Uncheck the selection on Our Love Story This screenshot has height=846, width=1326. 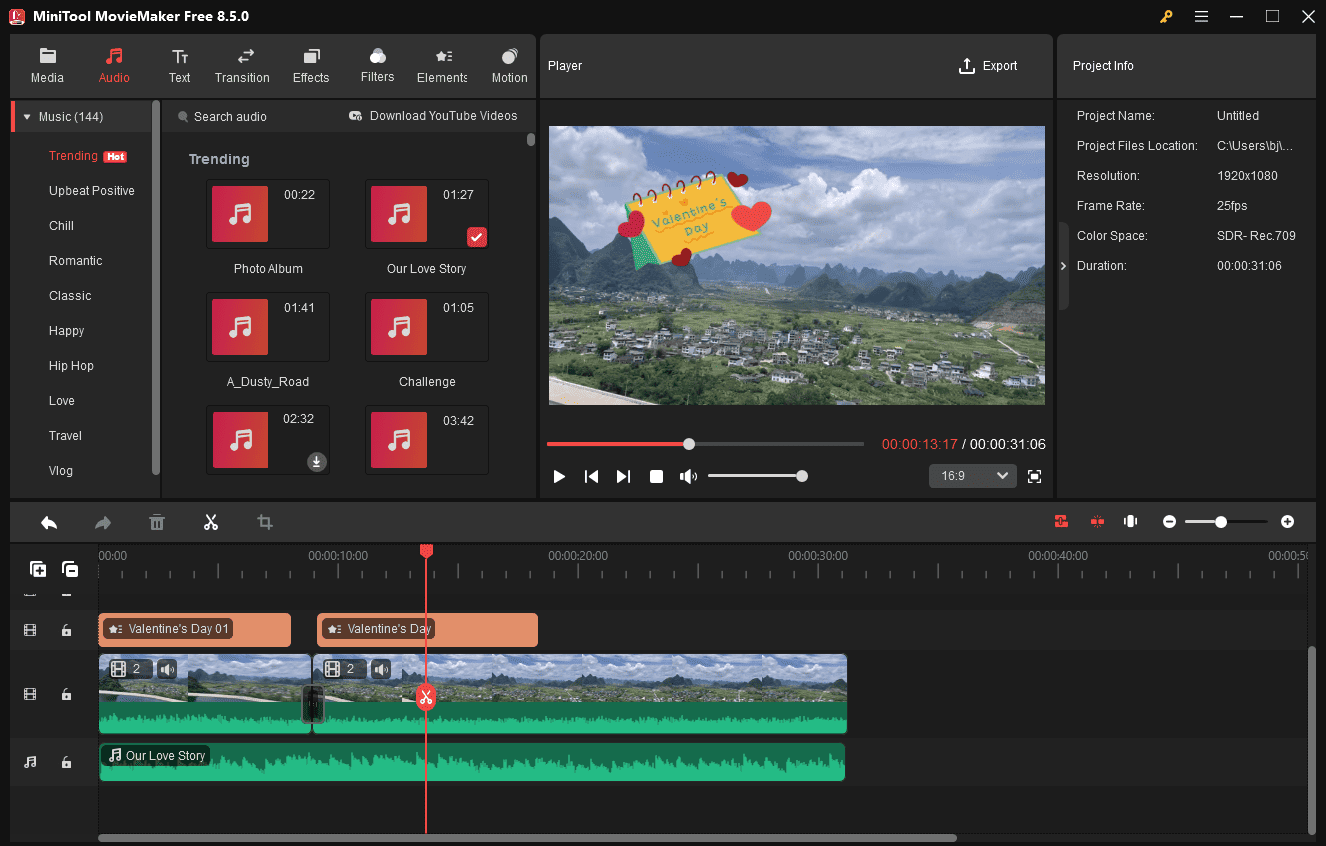tap(477, 237)
